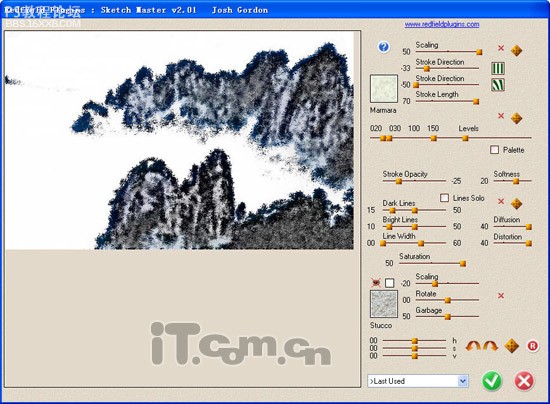Screen dimensions: 550x404
Task: Open the Stucco texture thumbnail selector
Action: pyautogui.click(x=384, y=304)
